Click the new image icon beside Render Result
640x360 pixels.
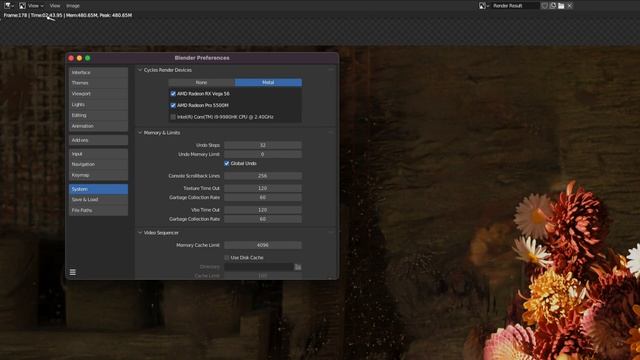point(553,6)
